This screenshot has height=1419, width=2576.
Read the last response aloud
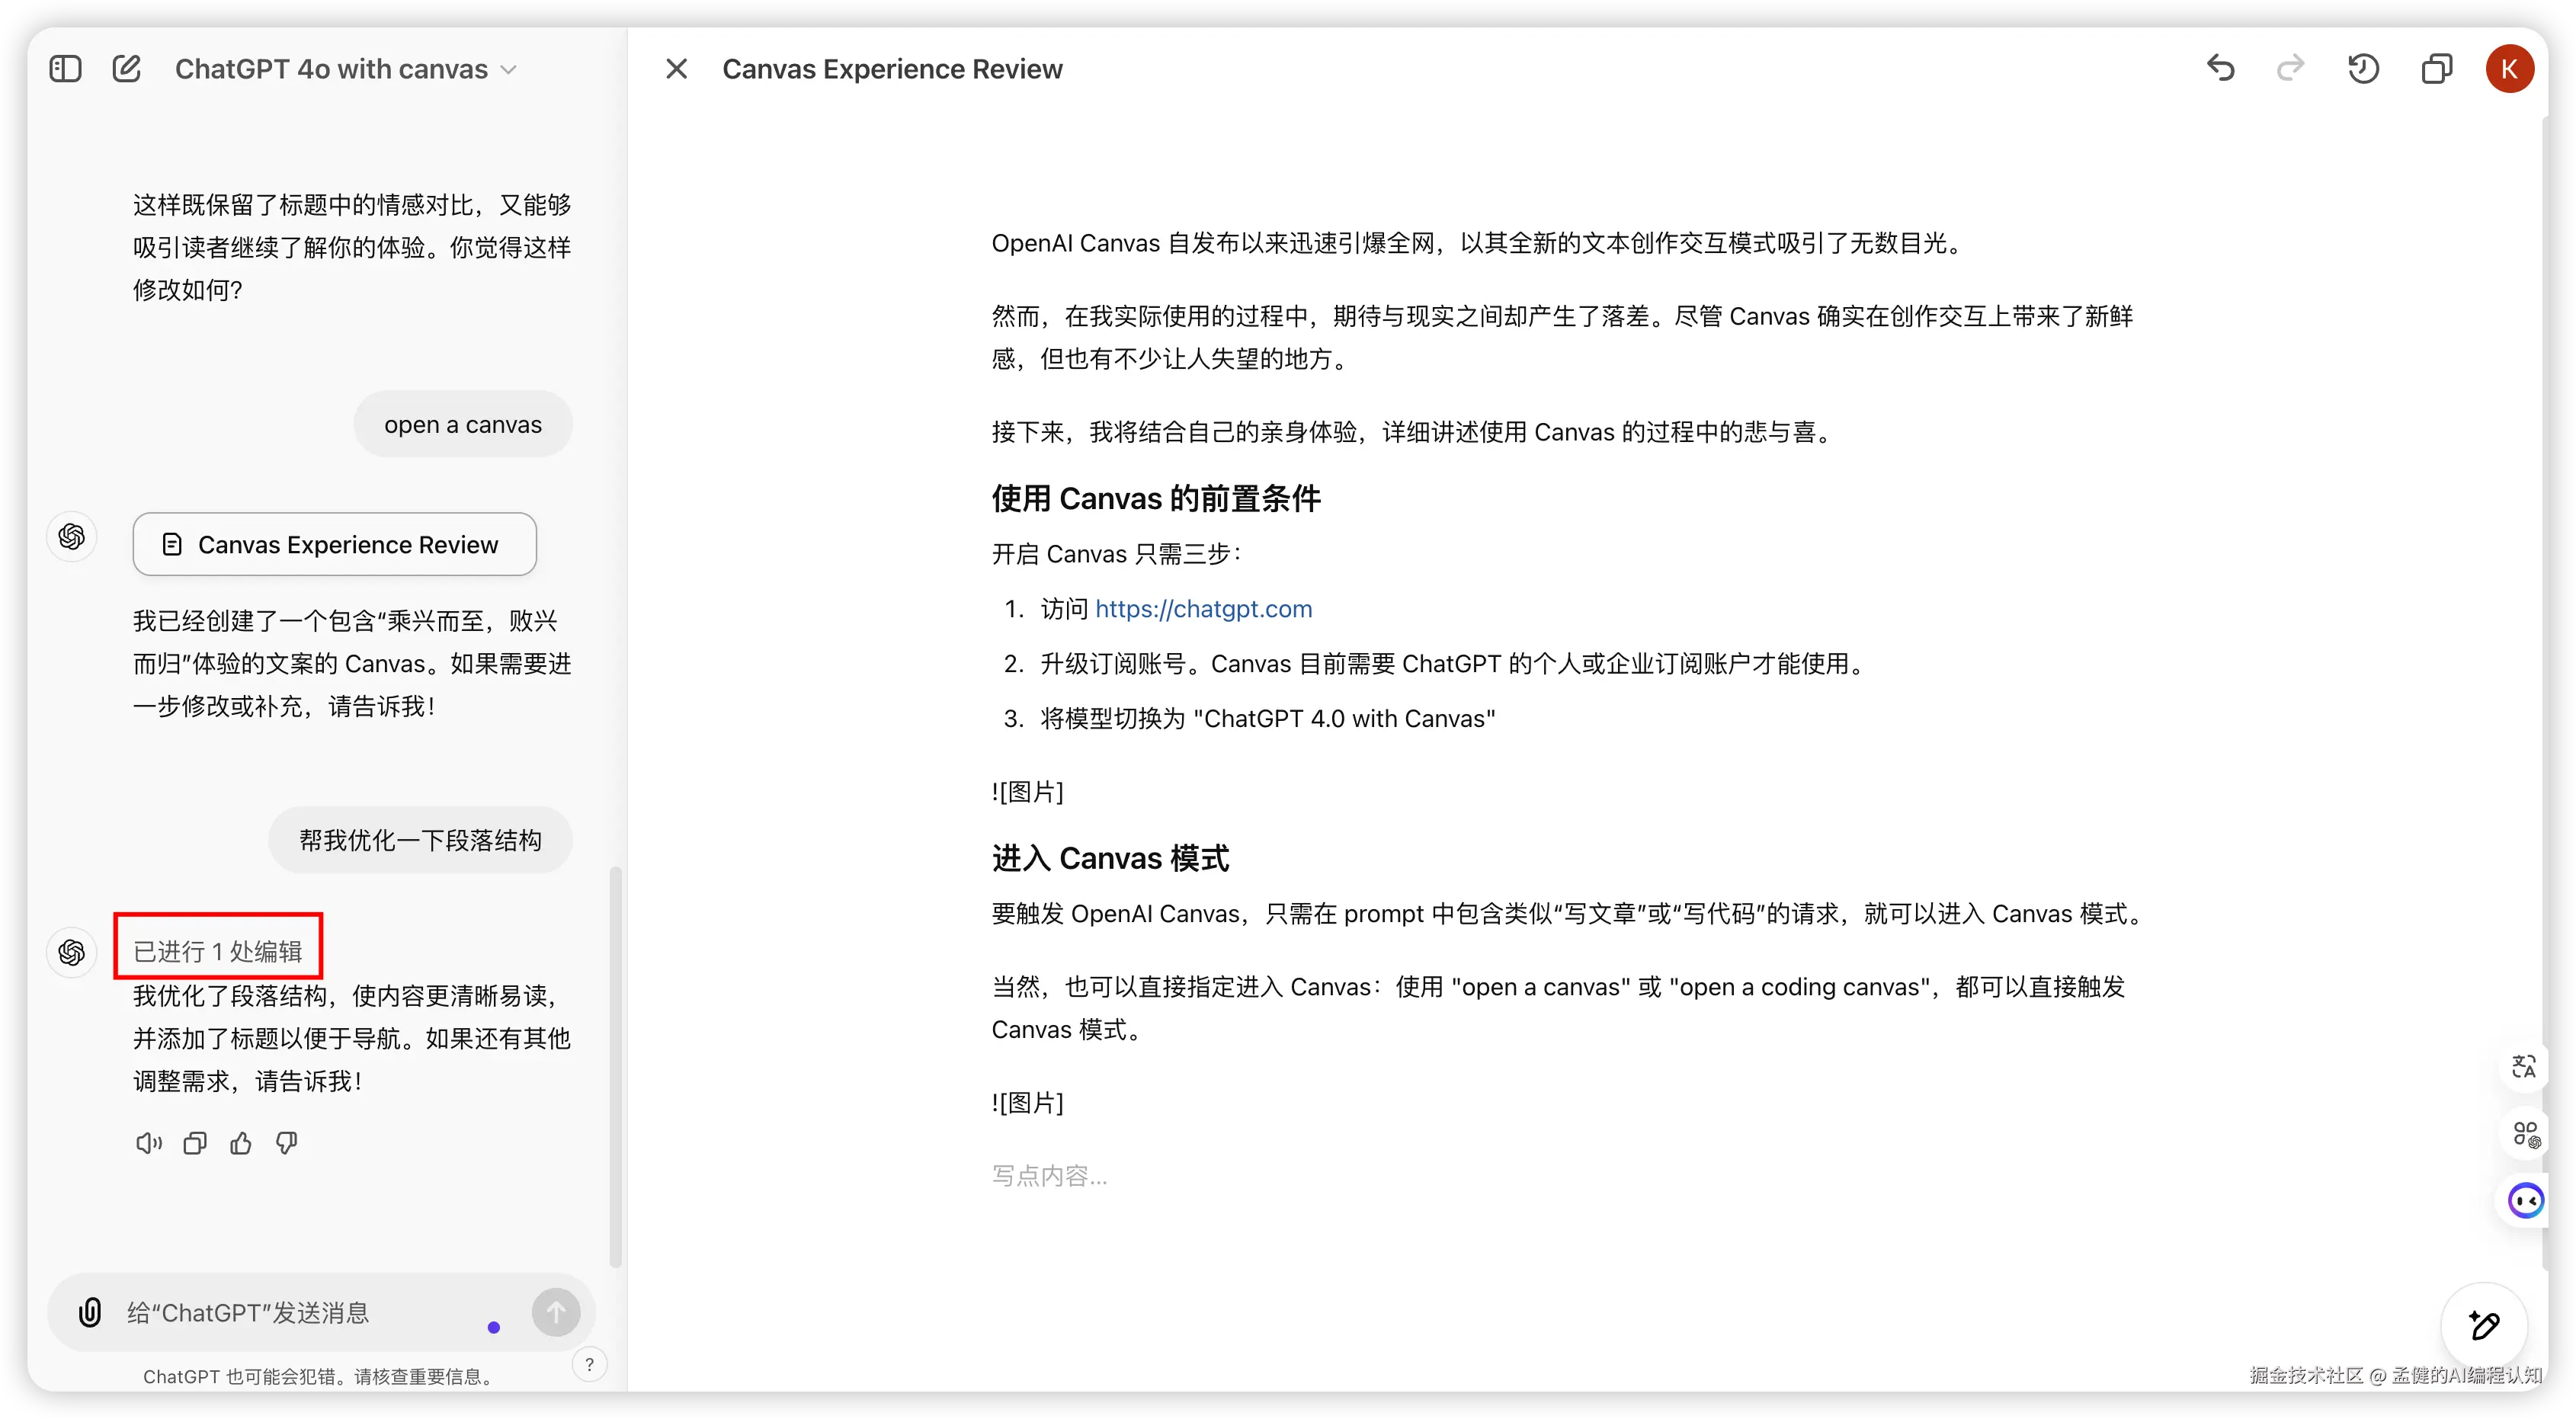click(x=148, y=1143)
